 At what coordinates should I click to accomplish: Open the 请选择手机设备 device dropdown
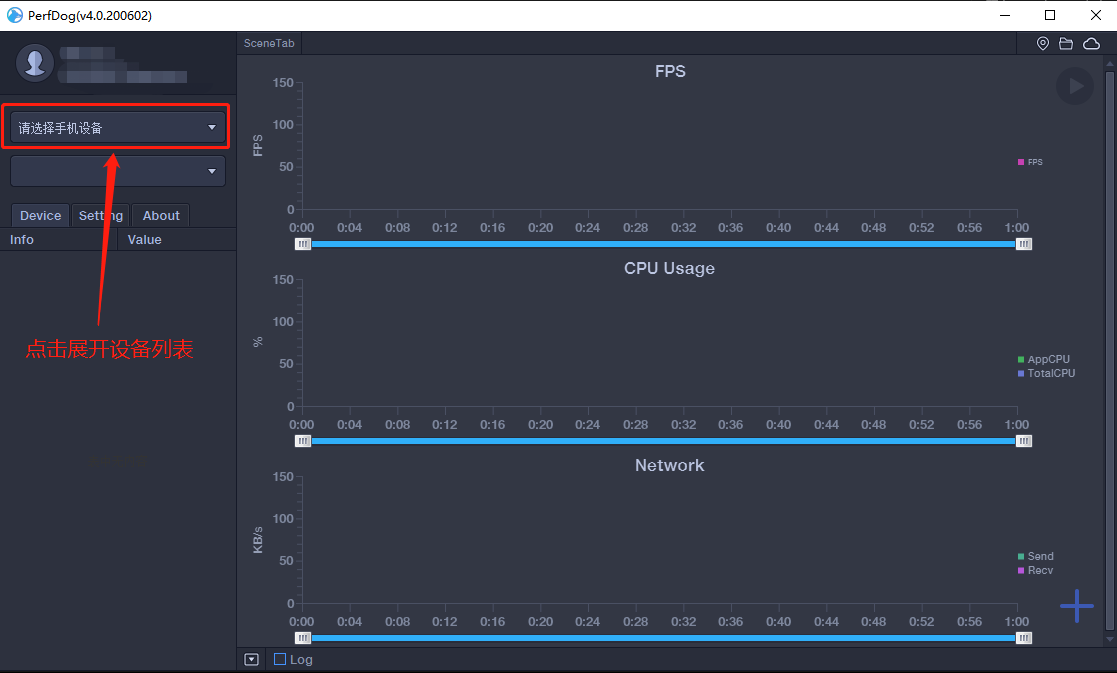(x=118, y=127)
